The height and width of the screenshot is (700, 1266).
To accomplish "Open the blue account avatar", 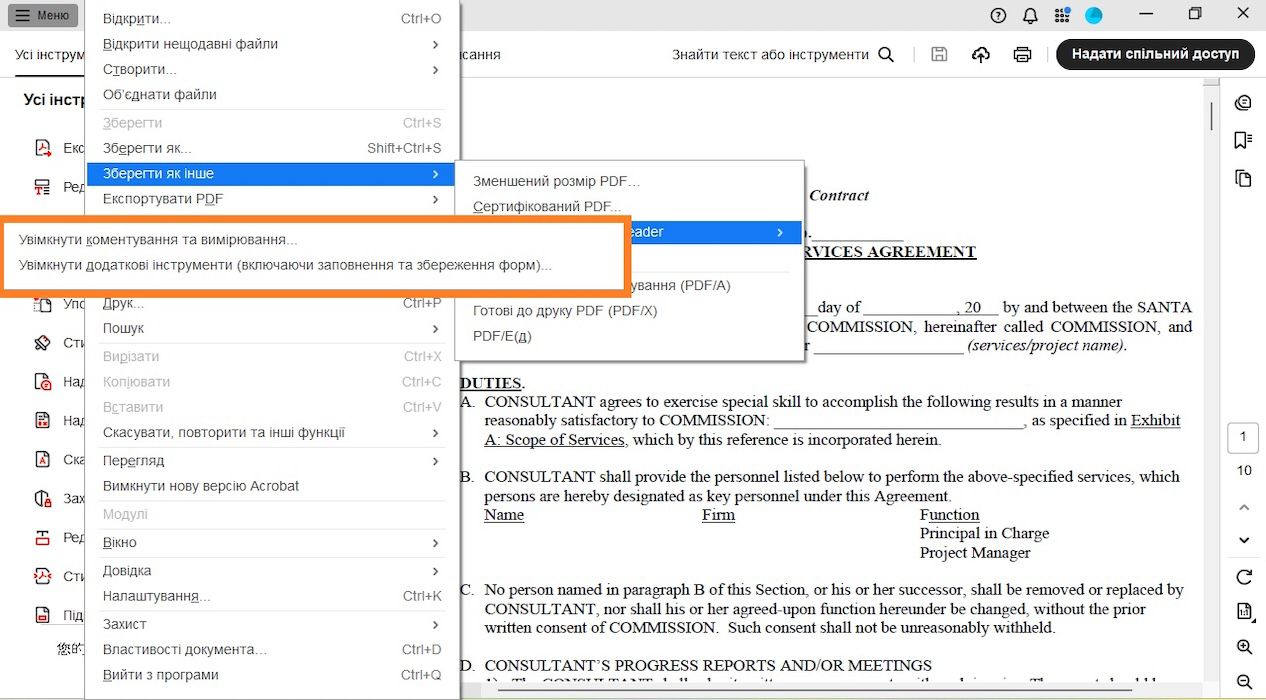I will tap(1094, 15).
